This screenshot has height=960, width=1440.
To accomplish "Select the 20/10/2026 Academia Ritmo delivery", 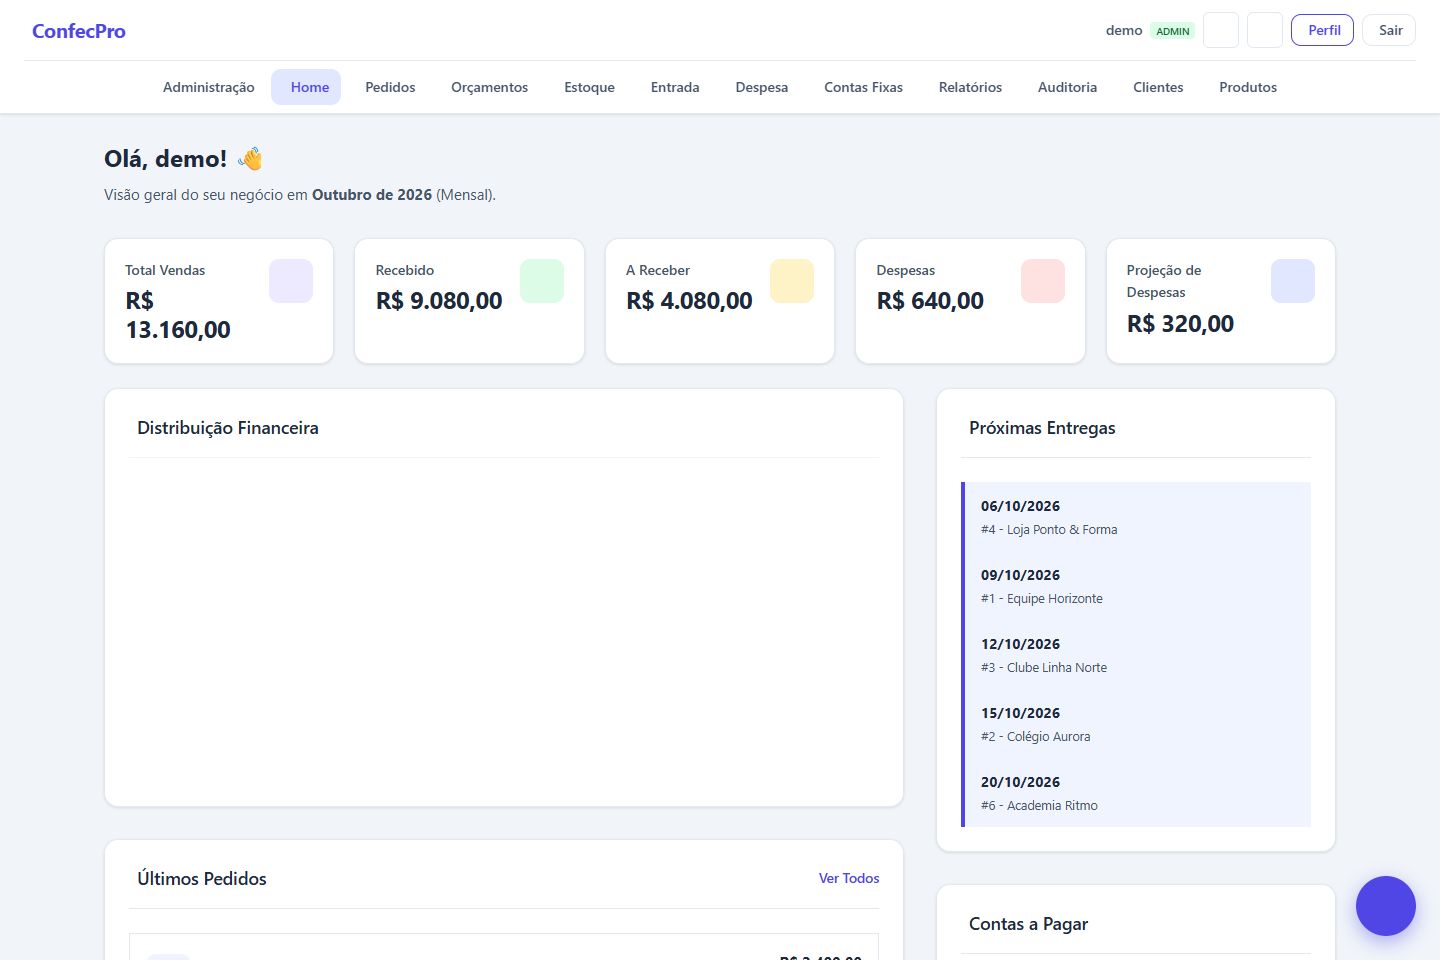I will pos(1136,793).
